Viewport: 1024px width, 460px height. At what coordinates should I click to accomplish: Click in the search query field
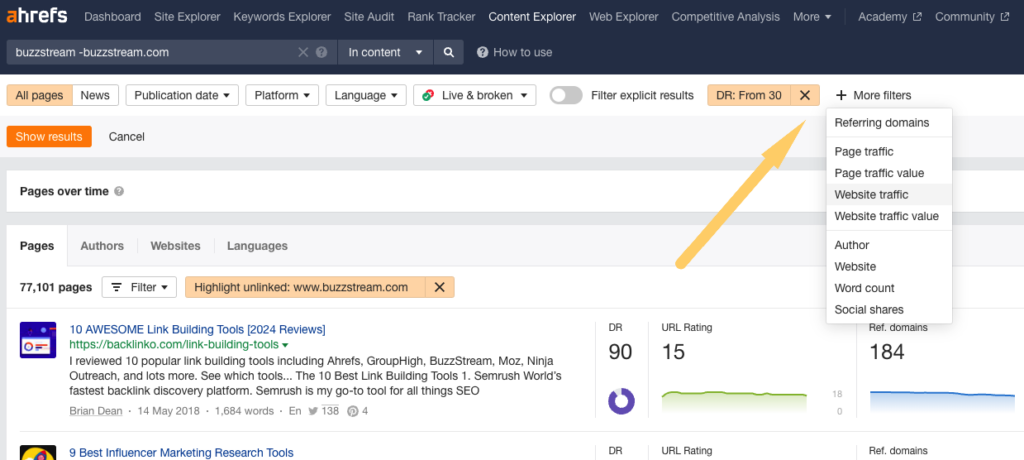click(x=153, y=52)
